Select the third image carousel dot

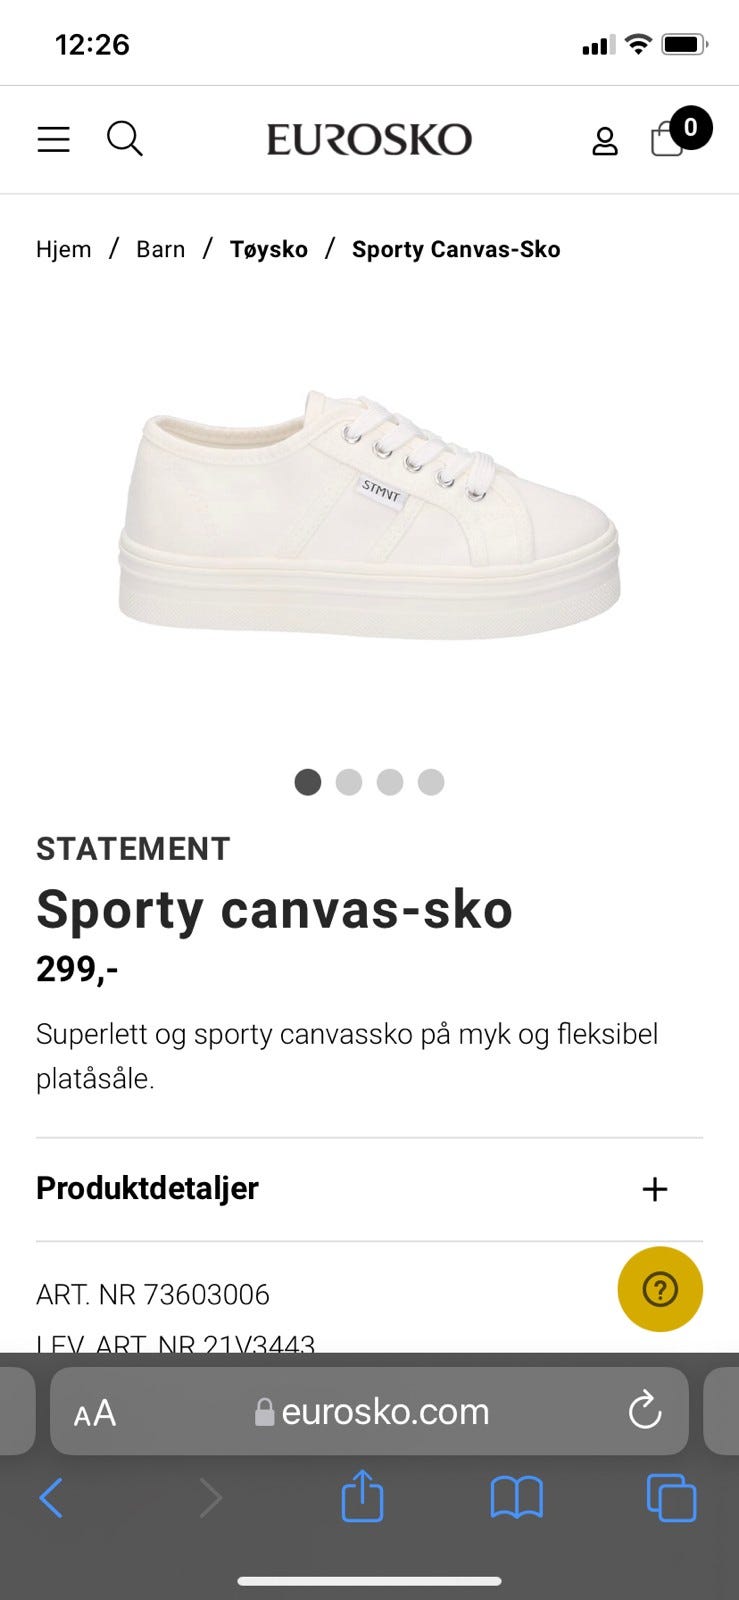pyautogui.click(x=390, y=782)
